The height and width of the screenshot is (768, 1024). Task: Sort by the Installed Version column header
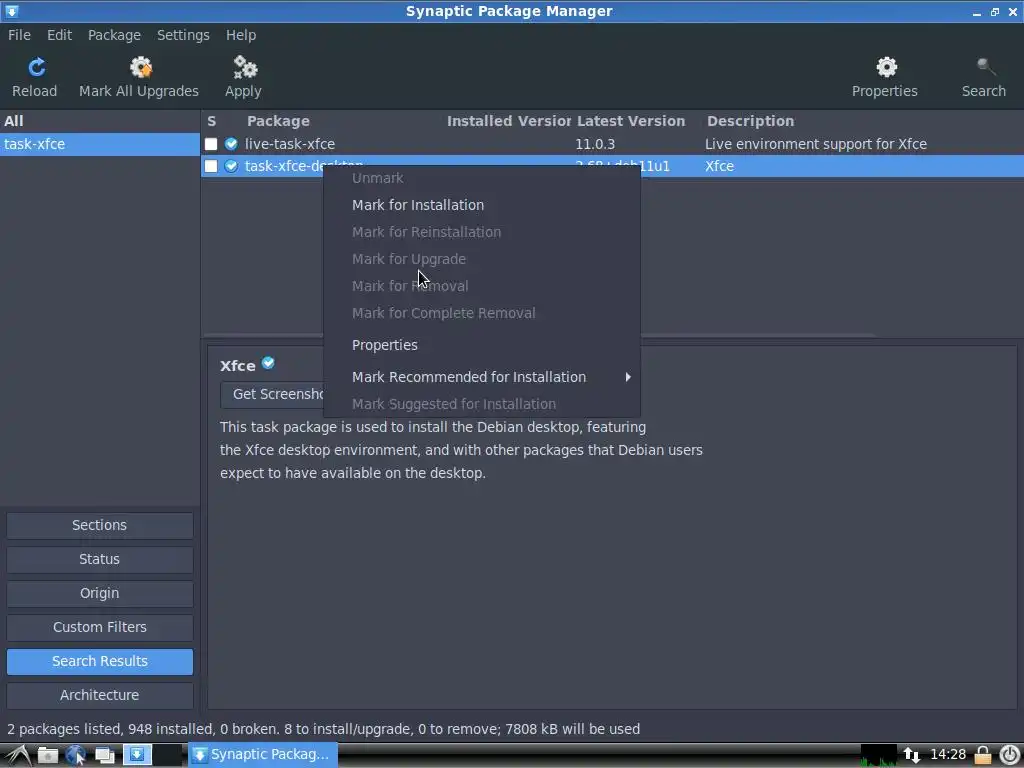509,121
